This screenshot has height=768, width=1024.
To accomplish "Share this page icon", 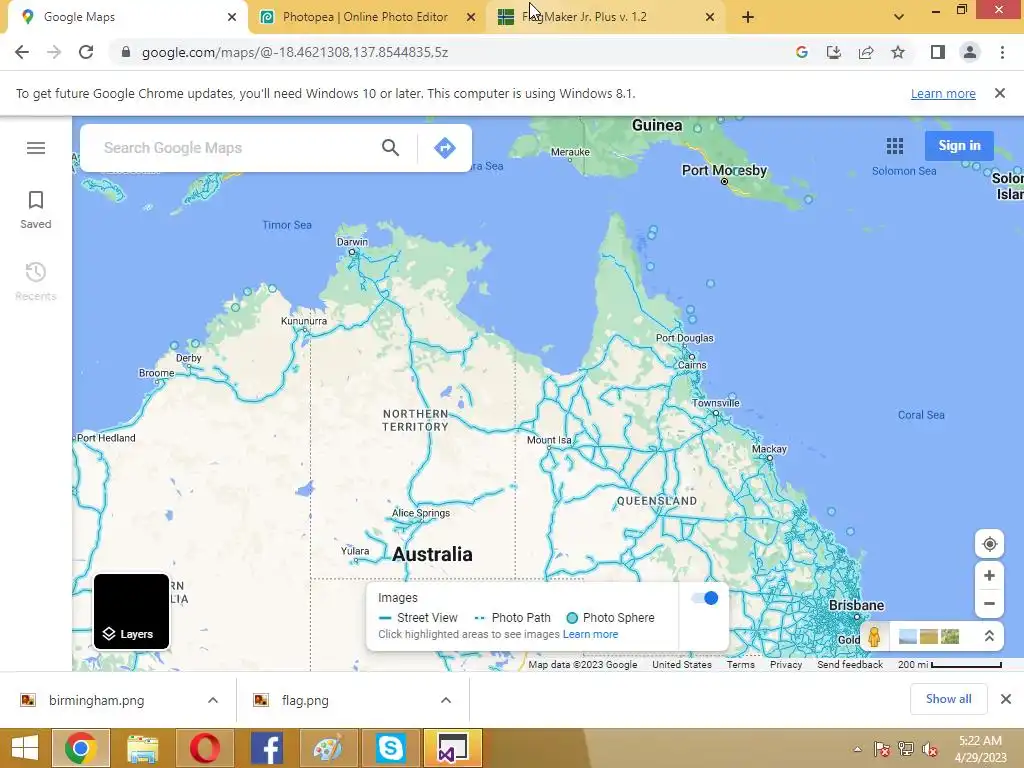I will [866, 52].
